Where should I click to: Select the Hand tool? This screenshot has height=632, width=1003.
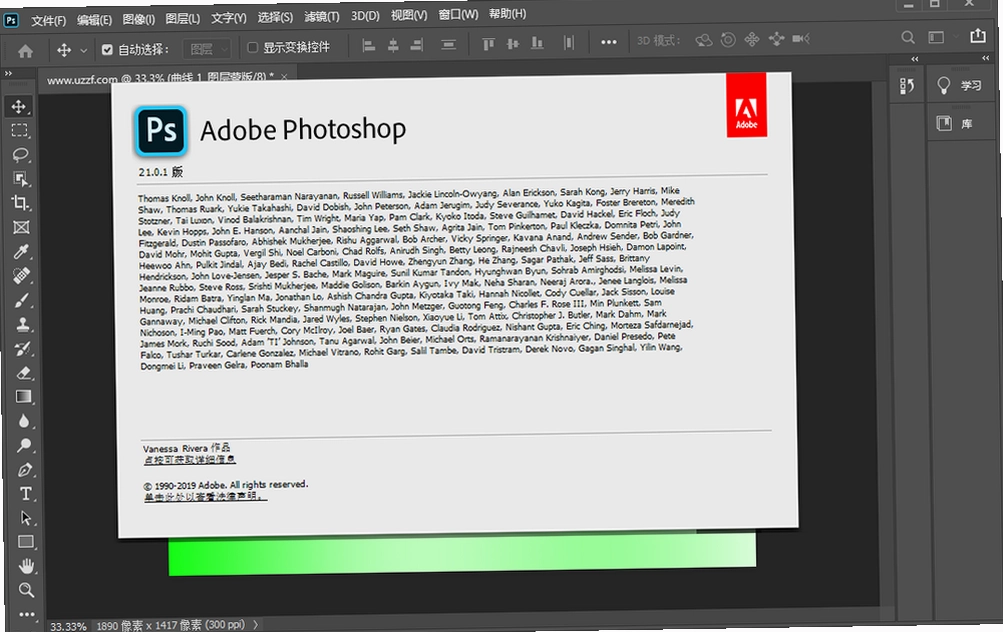pyautogui.click(x=26, y=566)
